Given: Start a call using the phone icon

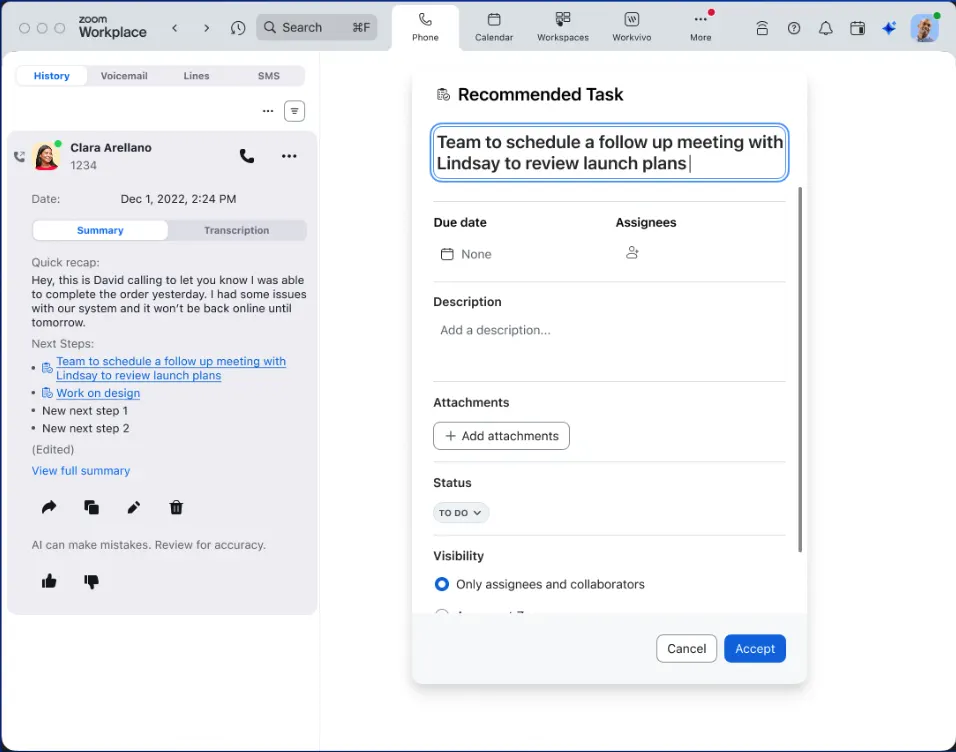Looking at the screenshot, I should pyautogui.click(x=246, y=156).
